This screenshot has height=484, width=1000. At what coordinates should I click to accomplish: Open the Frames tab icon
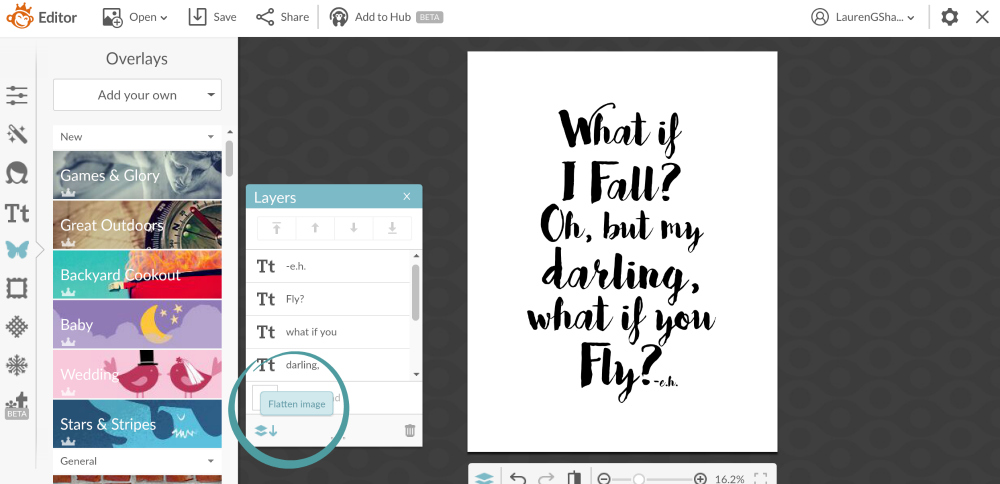click(17, 288)
